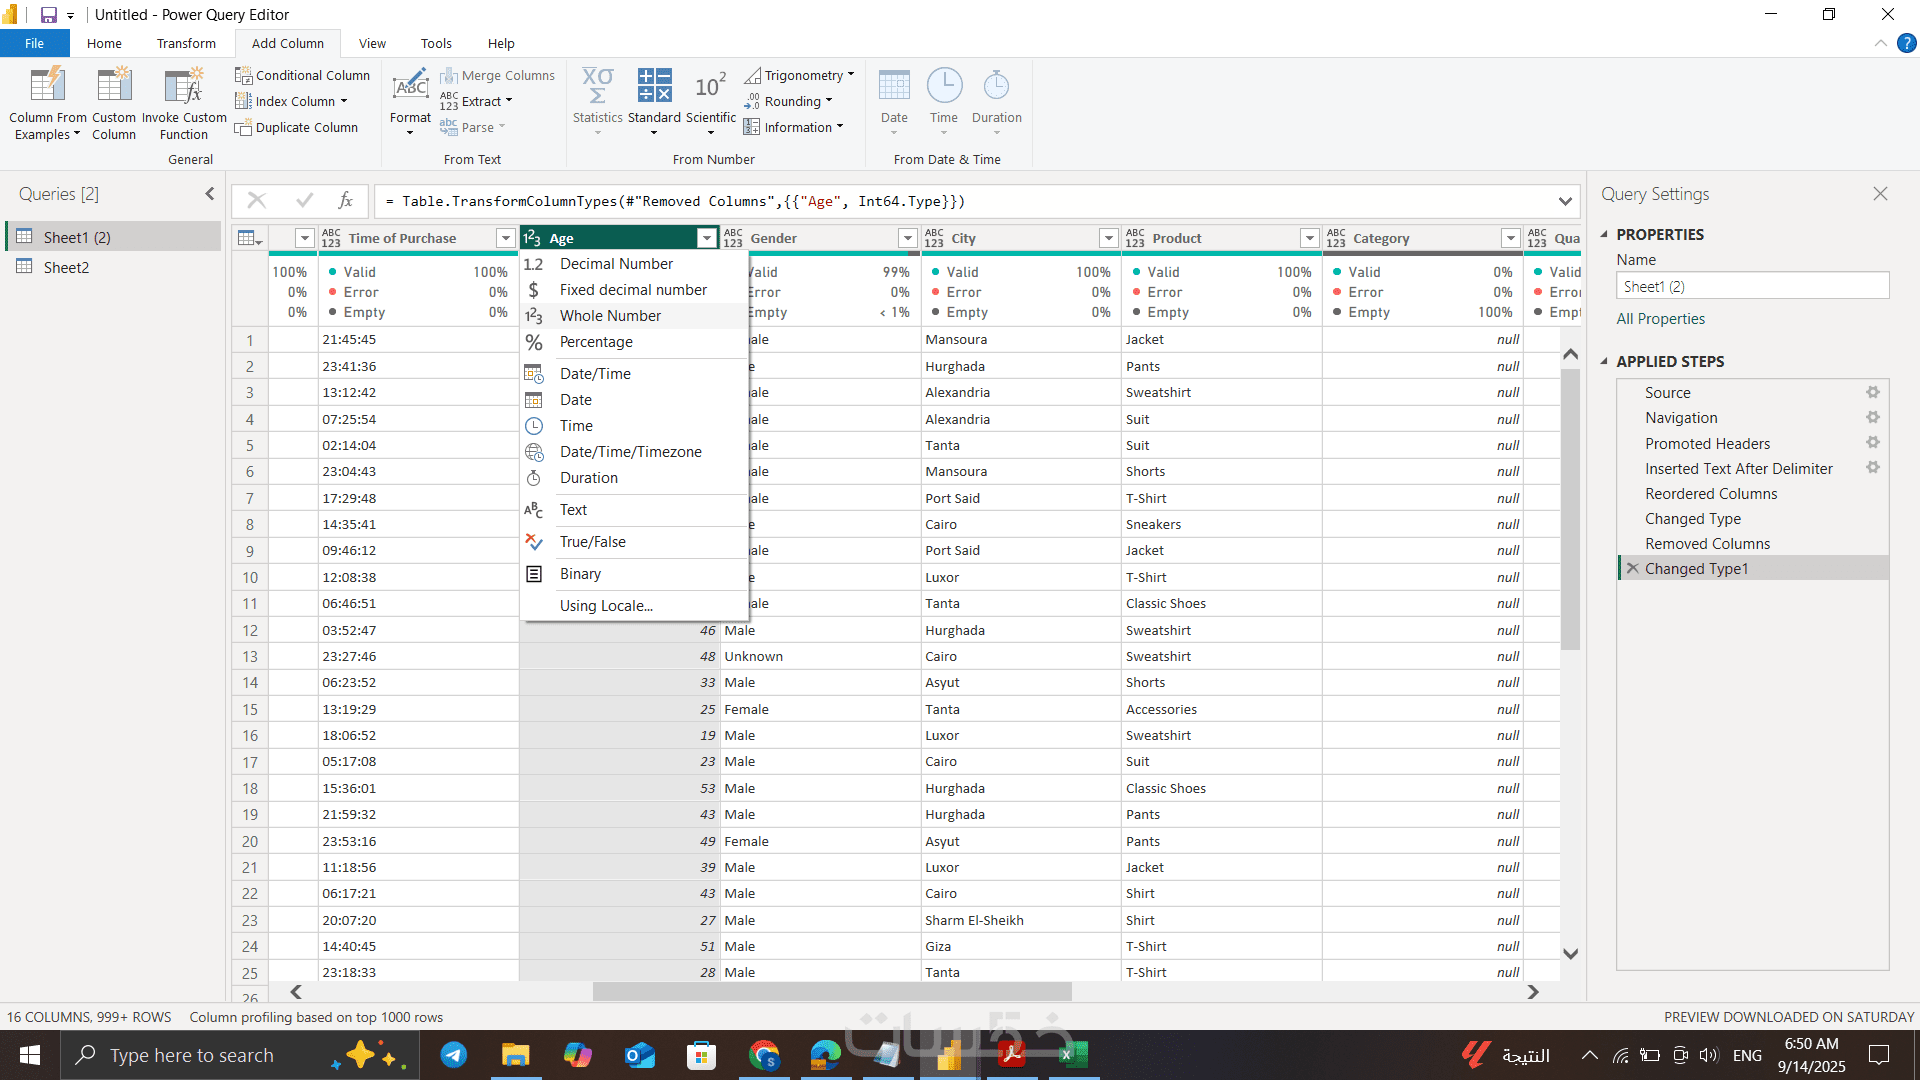Open the City column filter dropdown

pyautogui.click(x=1108, y=238)
